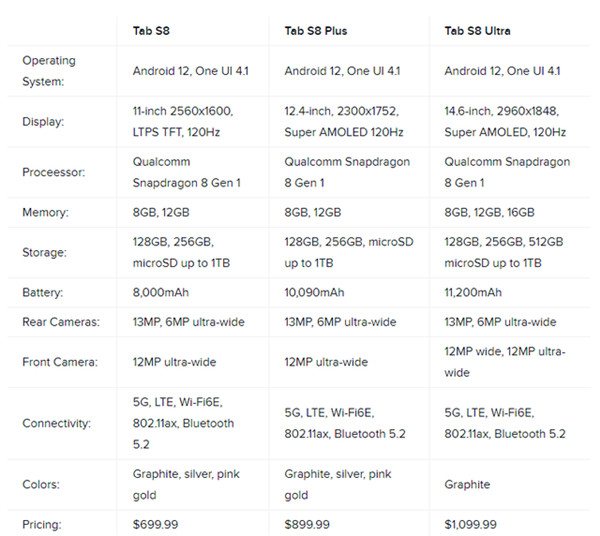The width and height of the screenshot is (600, 536).
Task: Click the Storage row label
Action: 46,252
